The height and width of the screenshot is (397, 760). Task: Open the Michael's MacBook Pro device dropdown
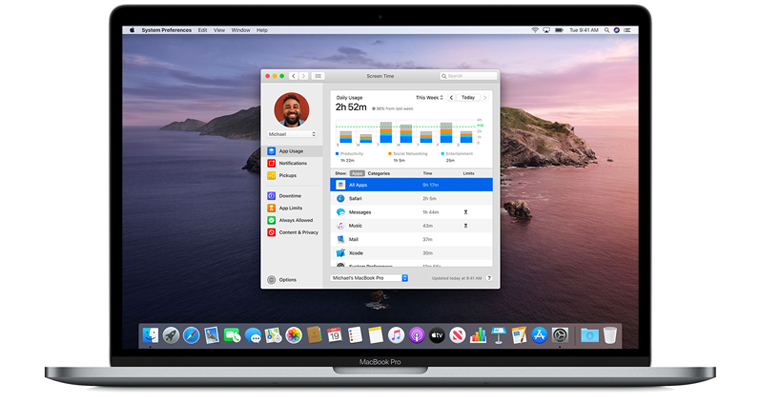369,278
